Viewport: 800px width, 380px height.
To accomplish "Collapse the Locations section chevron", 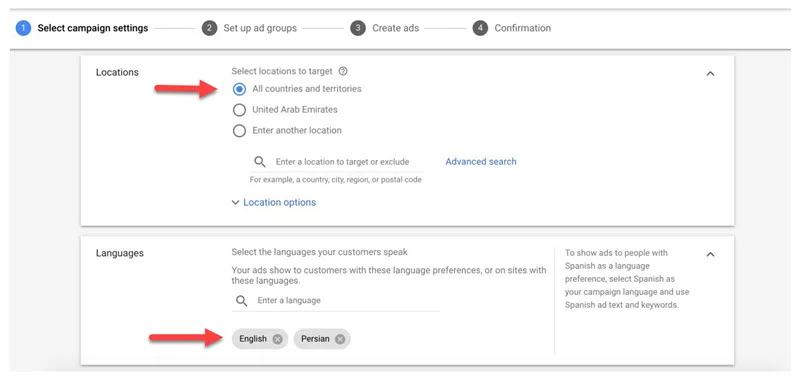I will [710, 73].
